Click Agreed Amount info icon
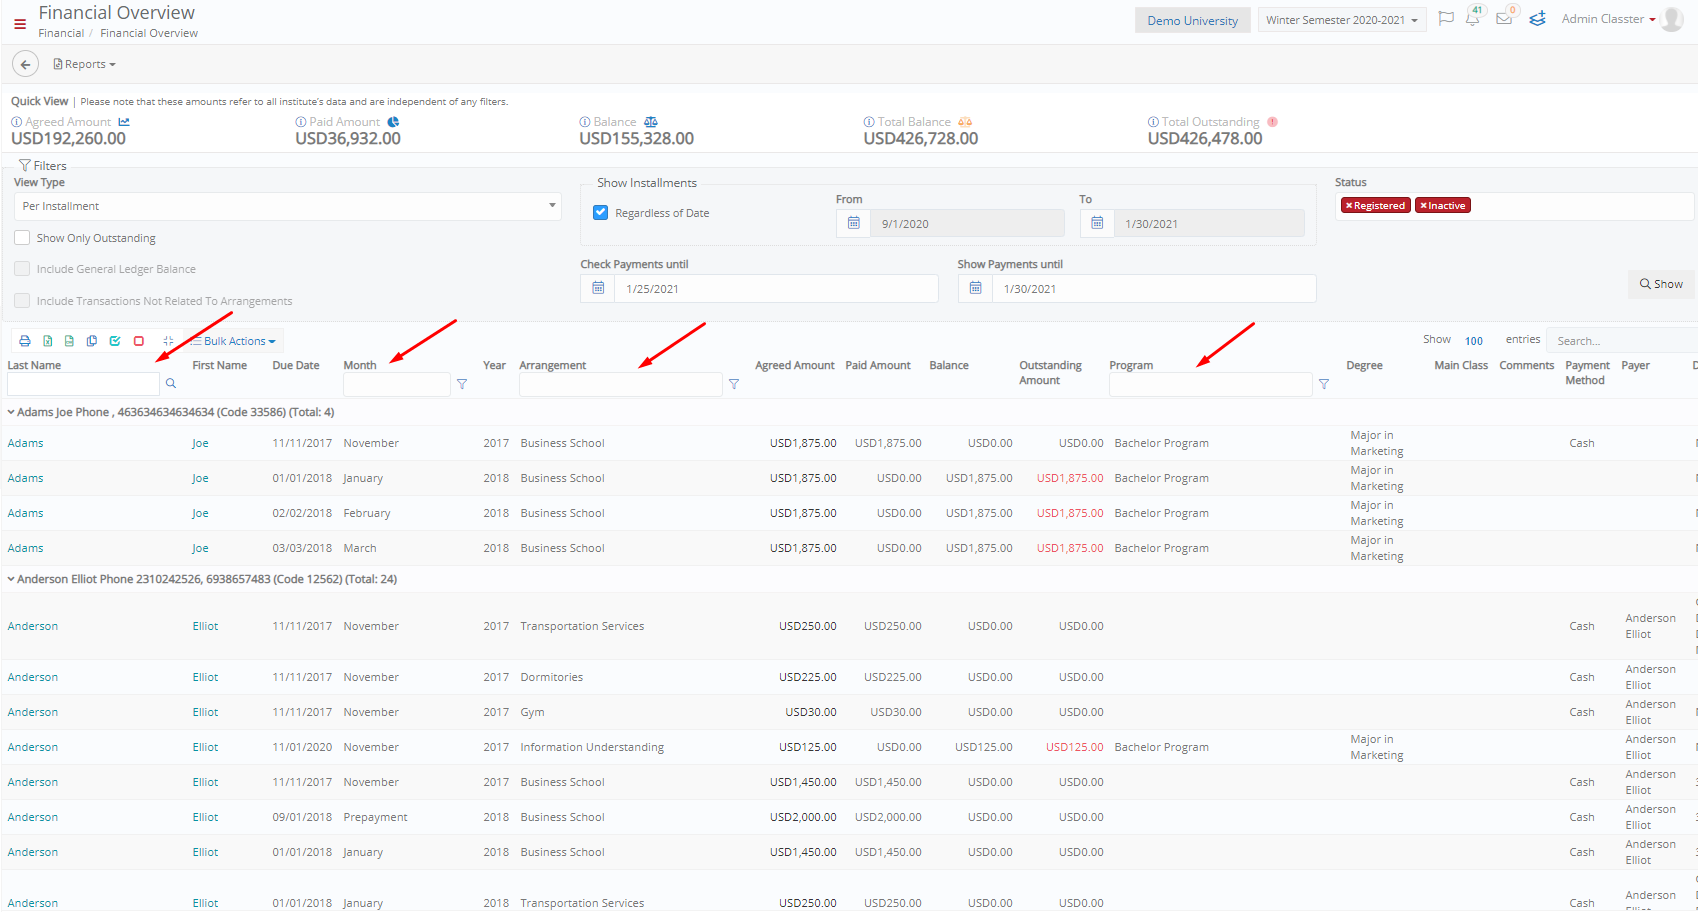 coord(16,122)
